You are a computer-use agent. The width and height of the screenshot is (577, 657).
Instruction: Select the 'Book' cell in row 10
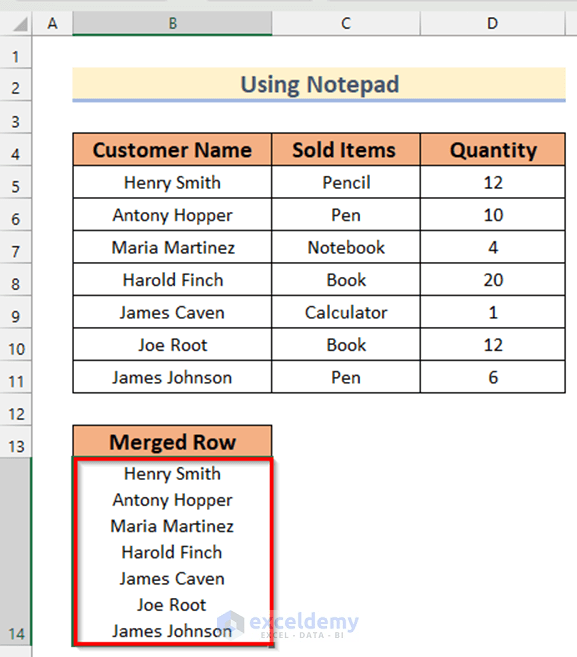[x=346, y=344]
